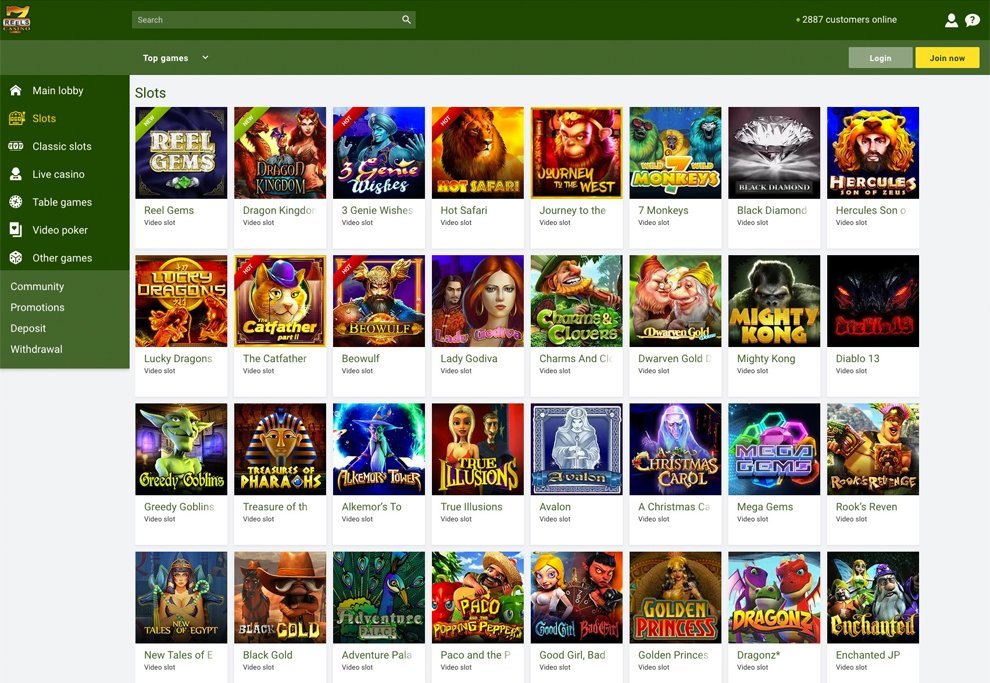Open the Lucky Dragons game thumbnail
Image resolution: width=990 pixels, height=683 pixels.
point(181,301)
